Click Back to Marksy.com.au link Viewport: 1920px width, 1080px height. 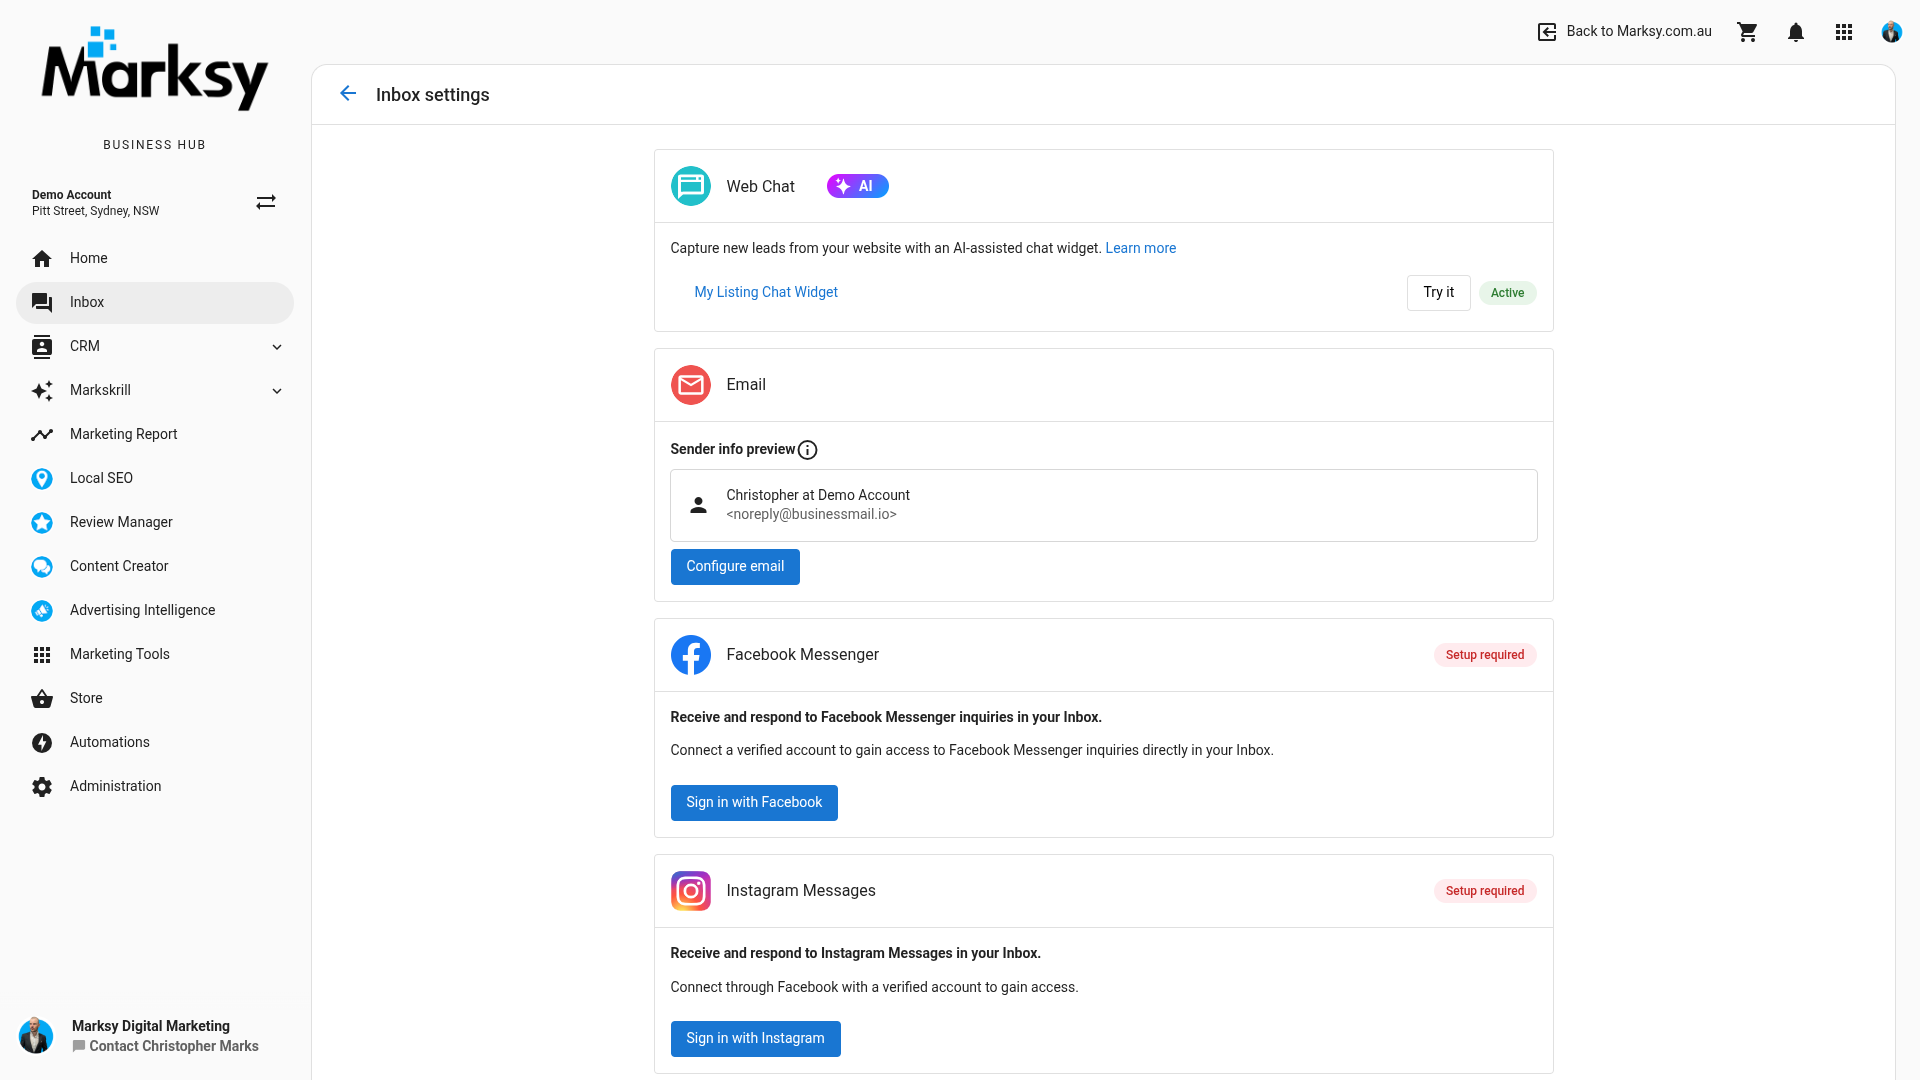1639,32
